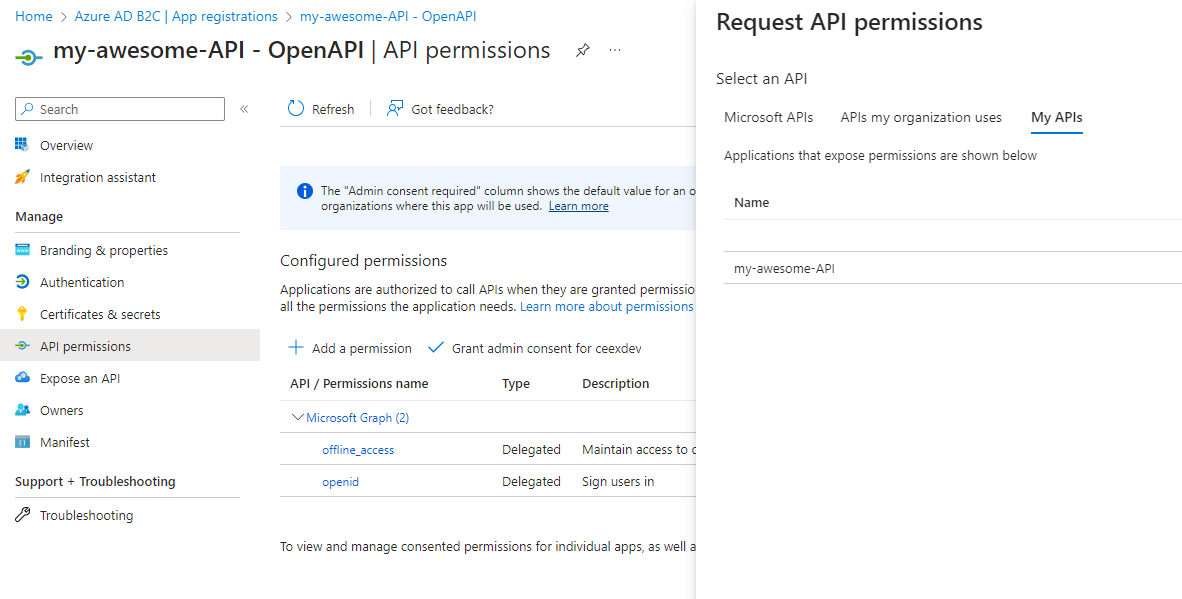Click Add a permission button

(351, 348)
